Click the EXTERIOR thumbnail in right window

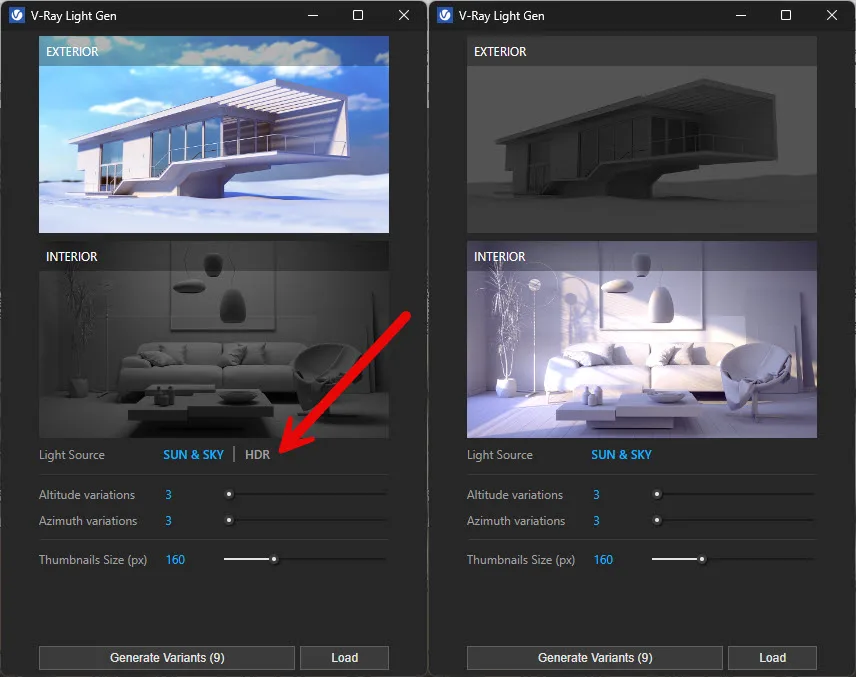(x=641, y=135)
